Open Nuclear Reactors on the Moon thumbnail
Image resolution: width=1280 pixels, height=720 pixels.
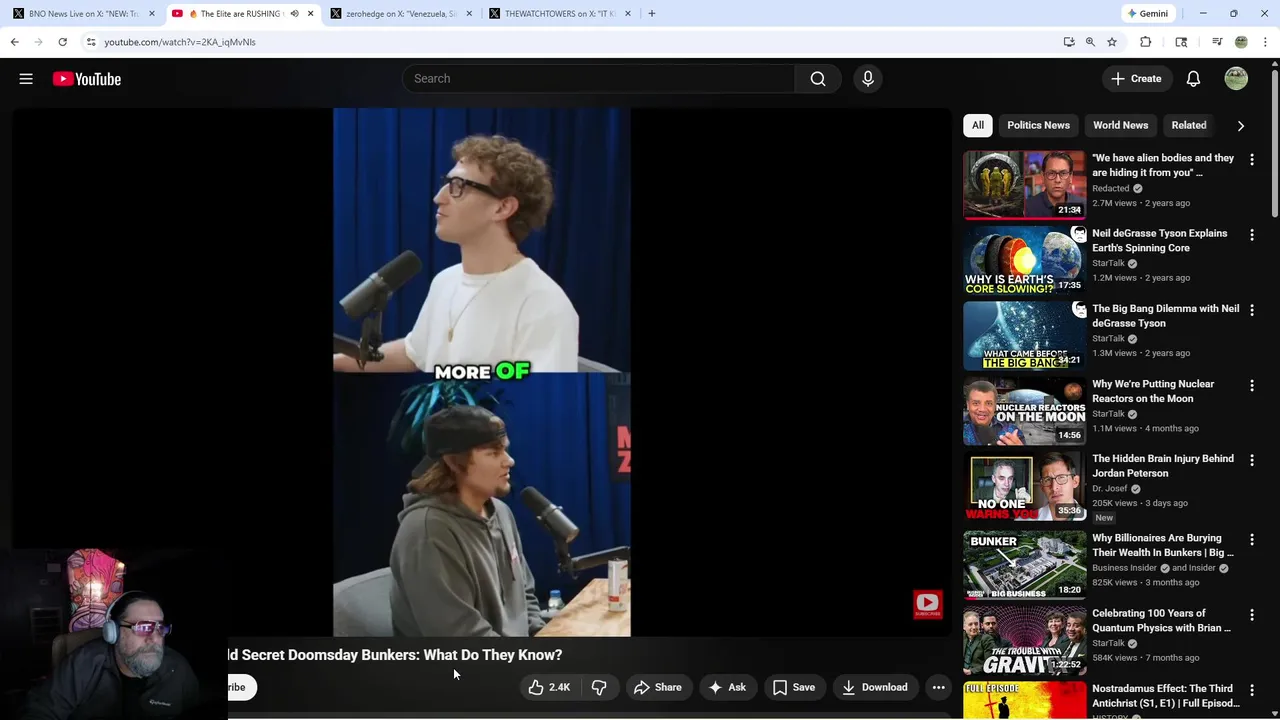tap(1024, 410)
